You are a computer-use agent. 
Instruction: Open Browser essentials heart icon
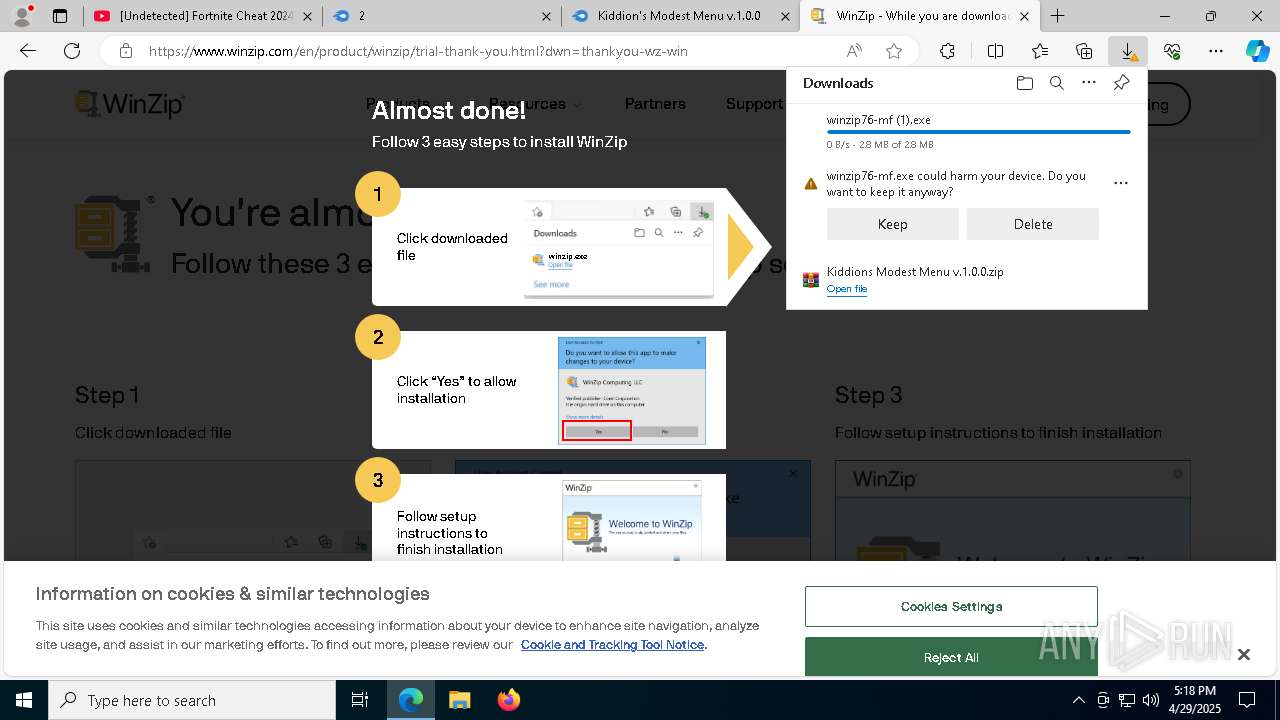[x=1172, y=51]
